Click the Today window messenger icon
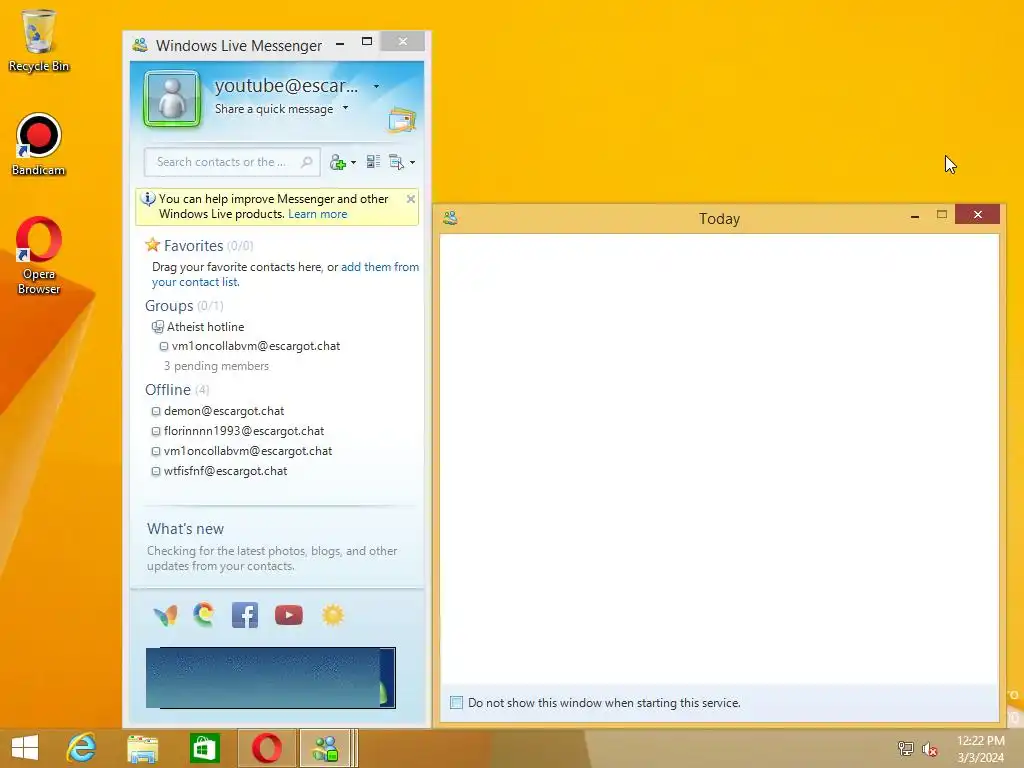1024x768 pixels. point(450,218)
